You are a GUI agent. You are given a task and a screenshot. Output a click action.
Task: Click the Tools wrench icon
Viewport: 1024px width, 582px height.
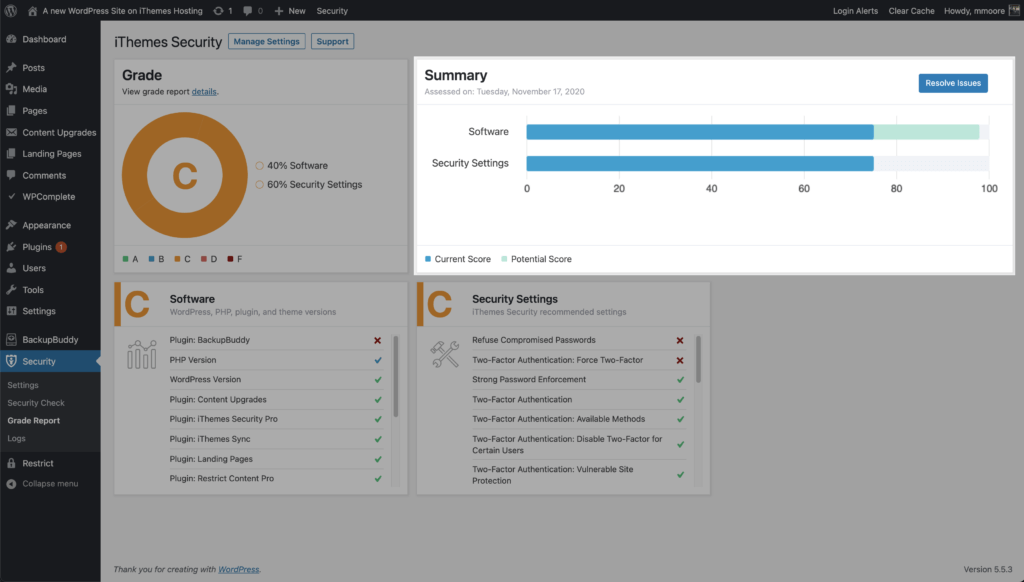11,289
